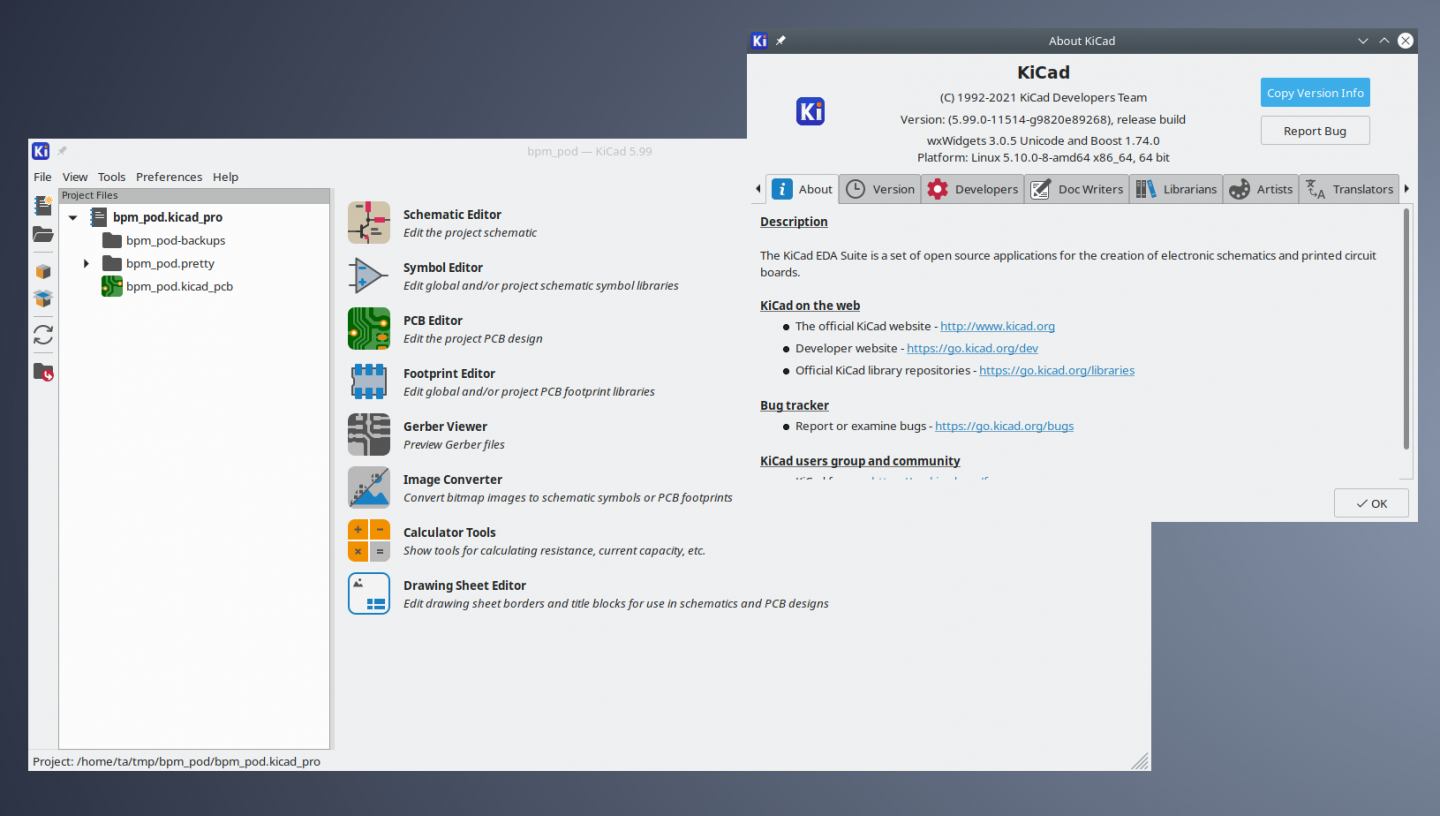Expand the bpm_pod.pretty folder
The width and height of the screenshot is (1440, 816).
pos(87,264)
